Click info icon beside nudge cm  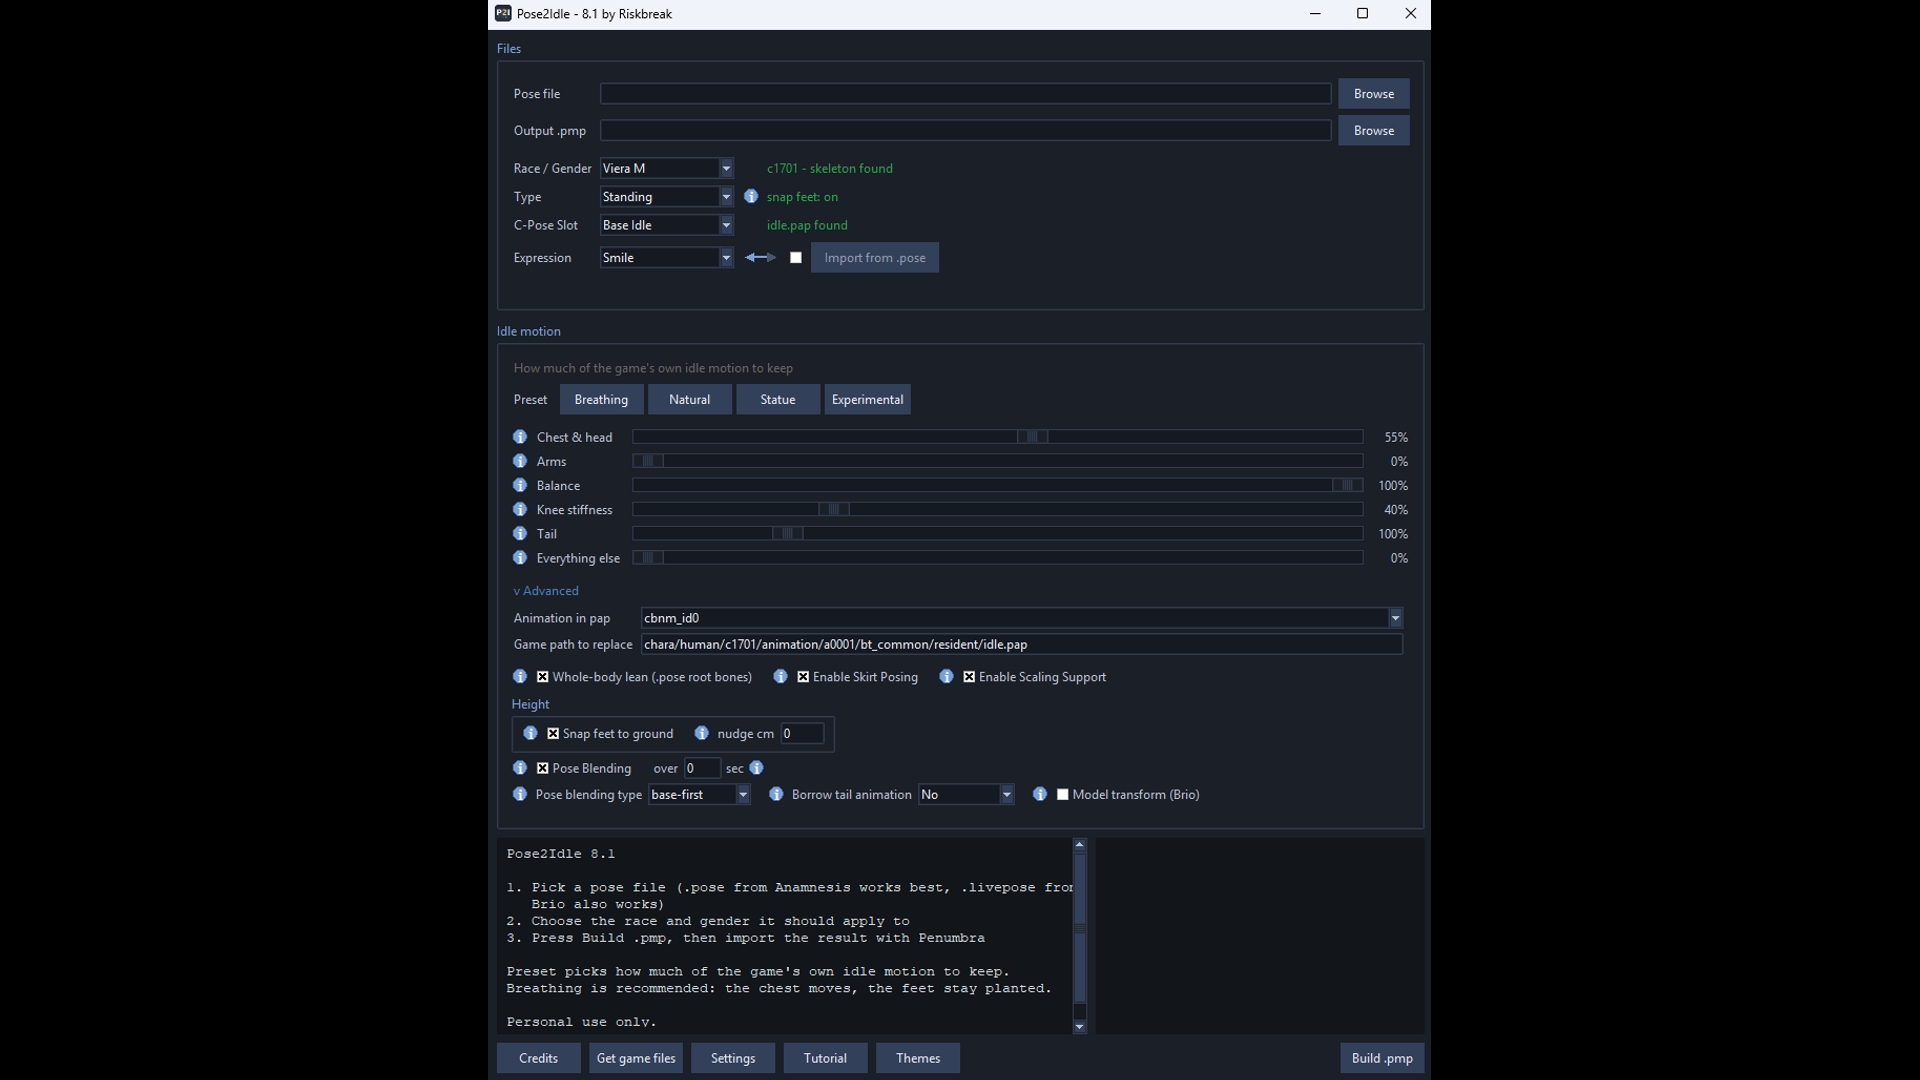pos(702,734)
